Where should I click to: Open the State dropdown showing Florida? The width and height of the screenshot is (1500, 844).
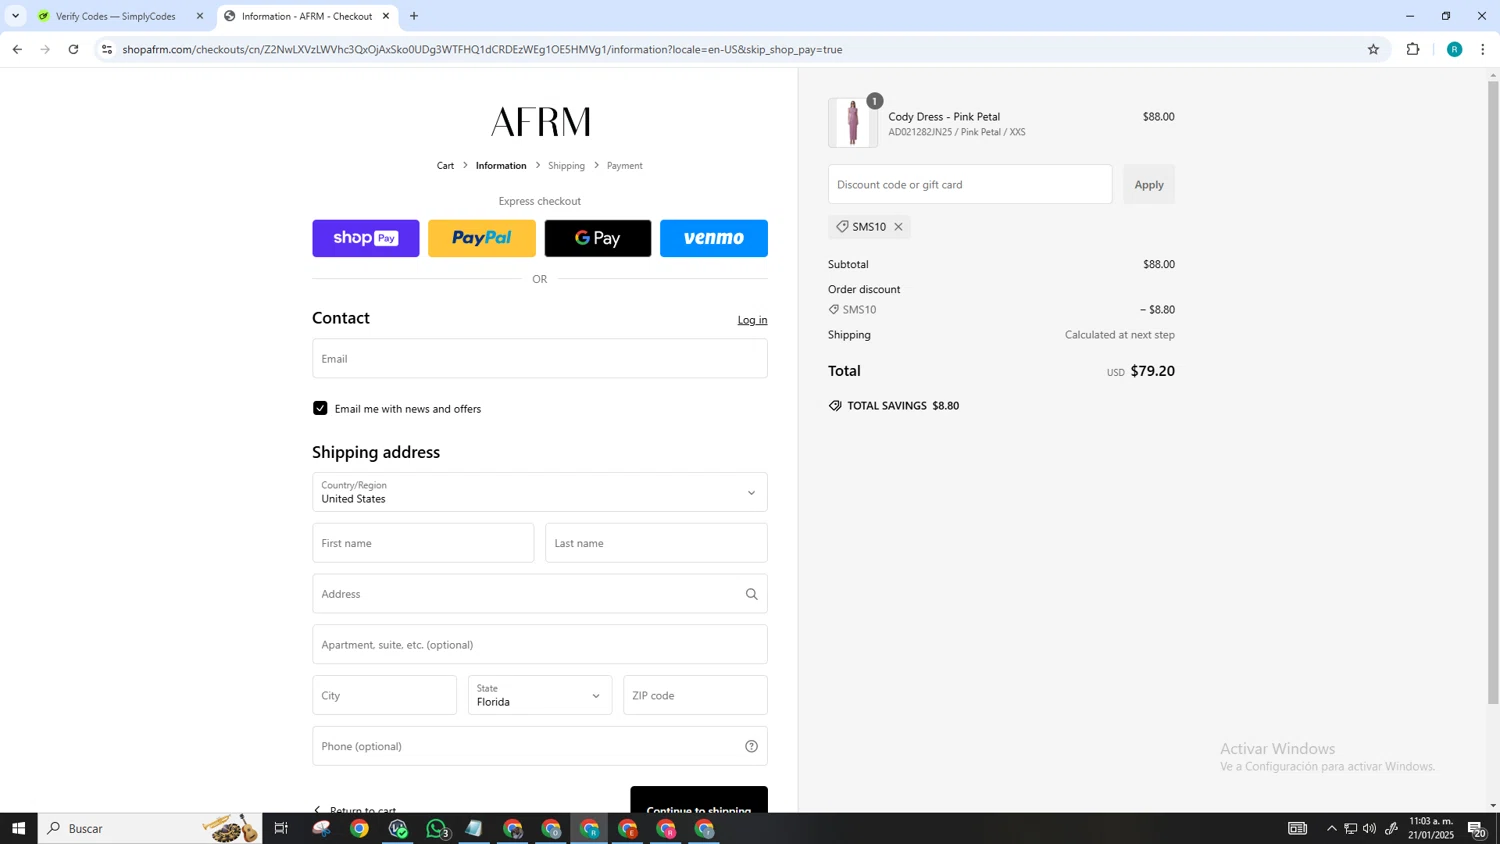click(540, 695)
